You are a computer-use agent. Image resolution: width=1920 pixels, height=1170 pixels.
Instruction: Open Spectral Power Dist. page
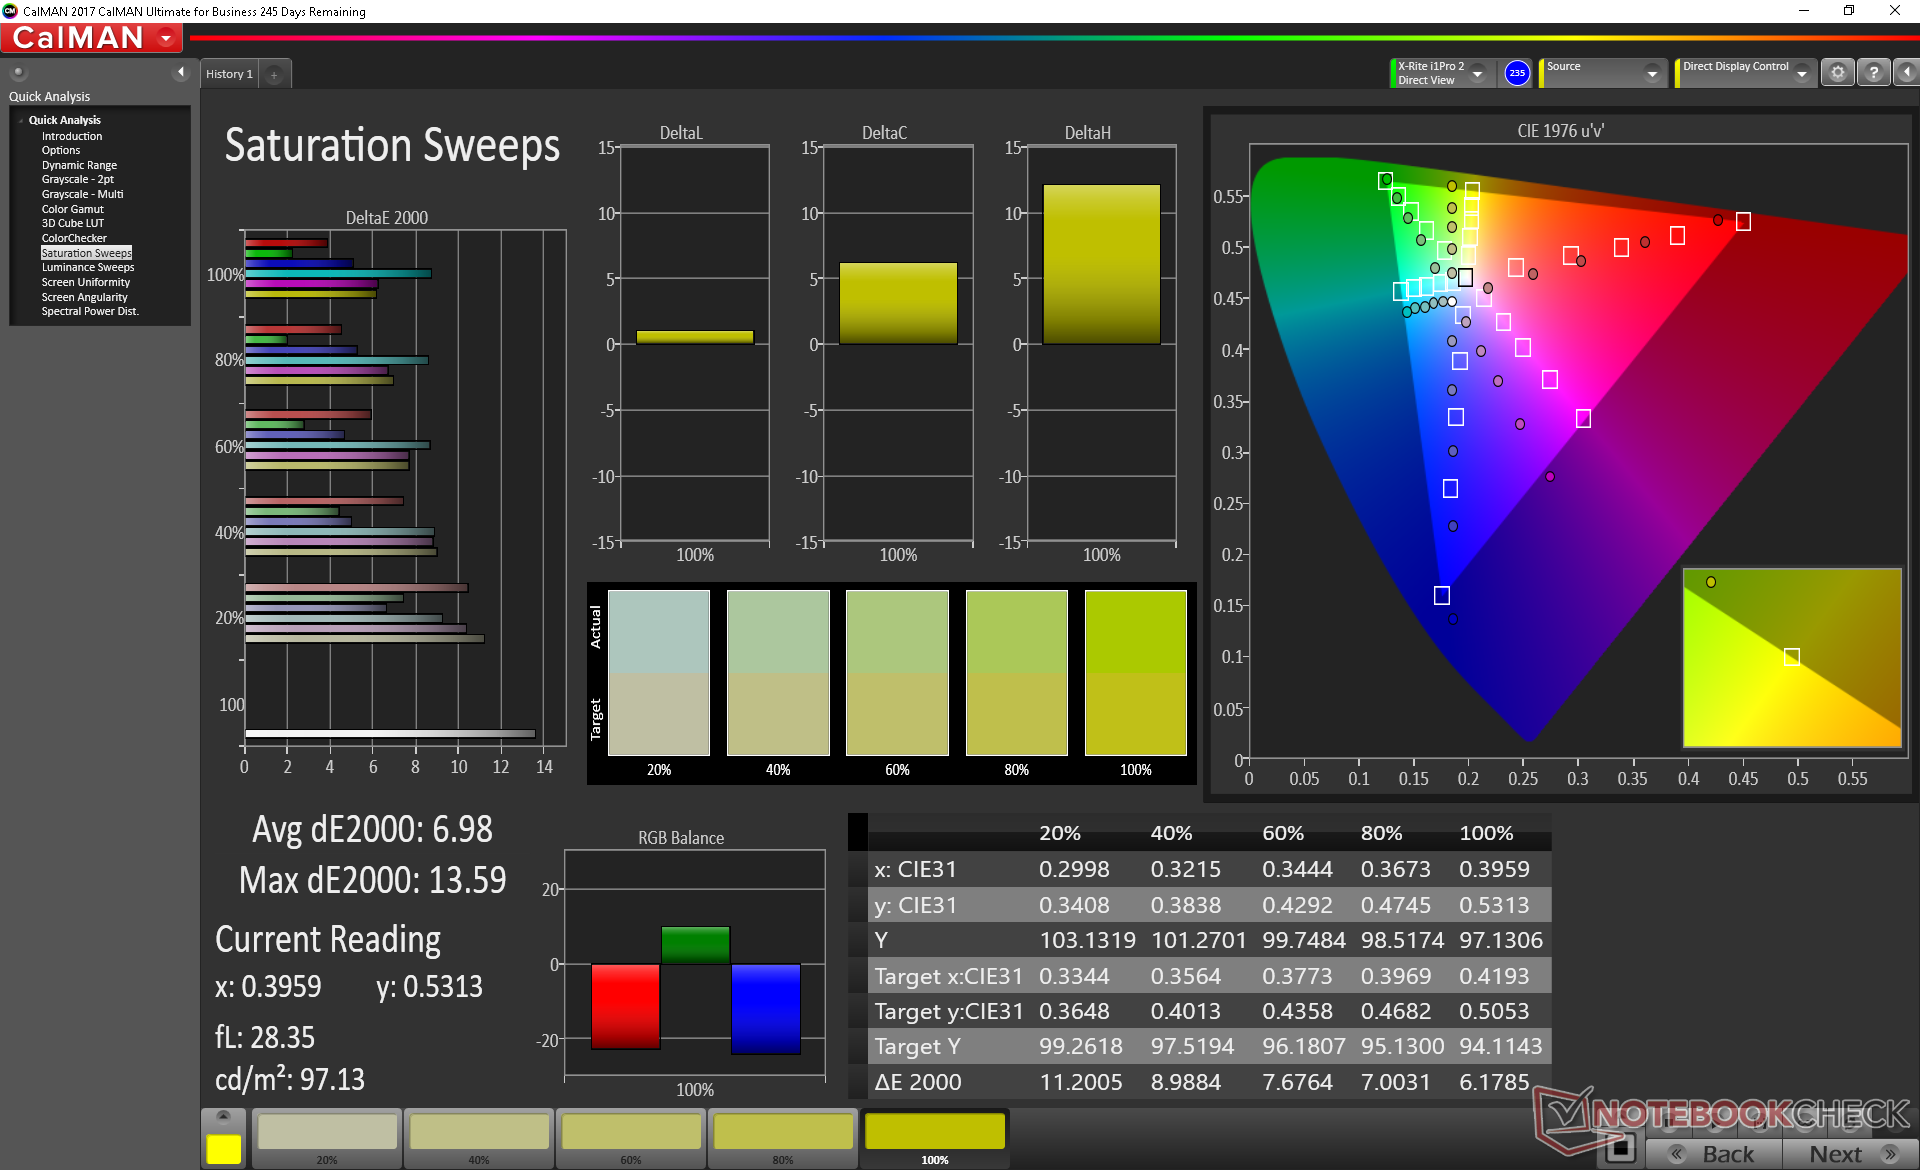(x=90, y=311)
